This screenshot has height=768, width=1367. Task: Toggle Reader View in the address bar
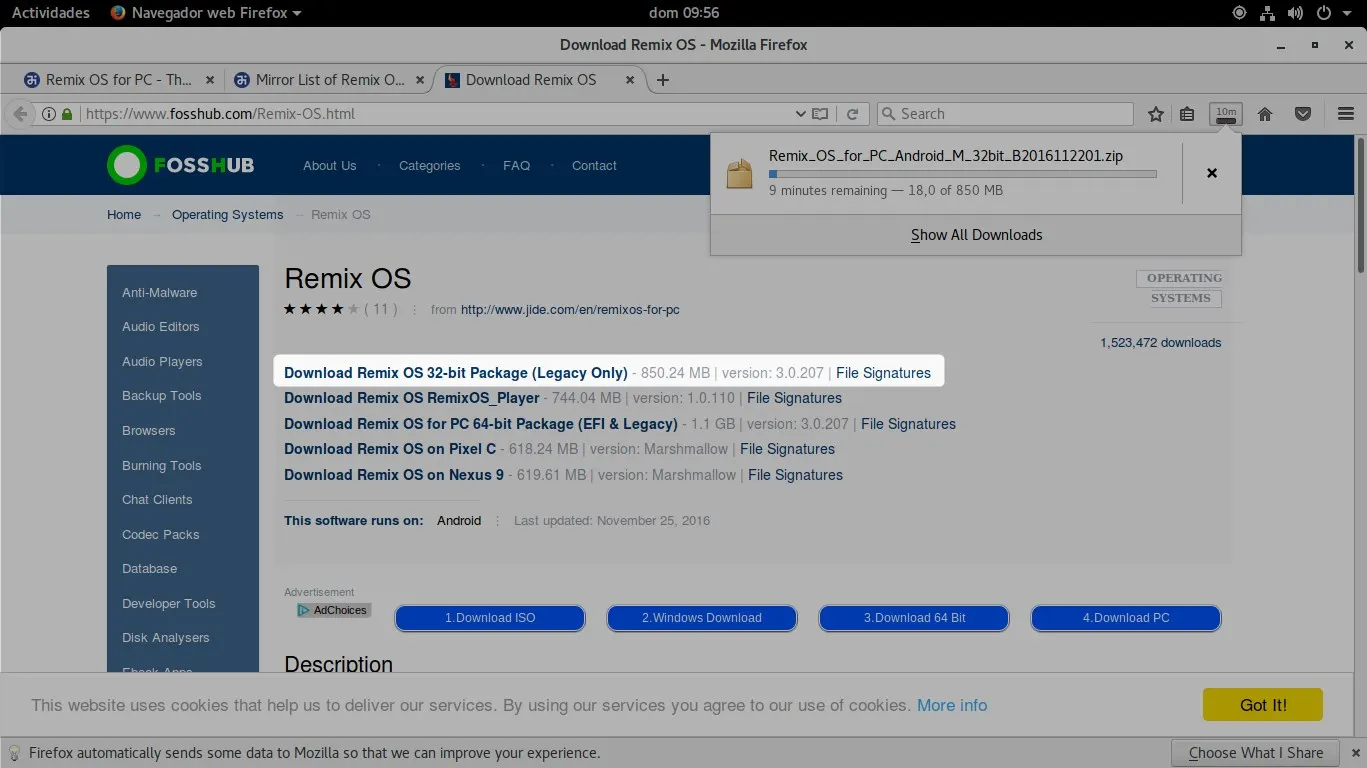[820, 113]
